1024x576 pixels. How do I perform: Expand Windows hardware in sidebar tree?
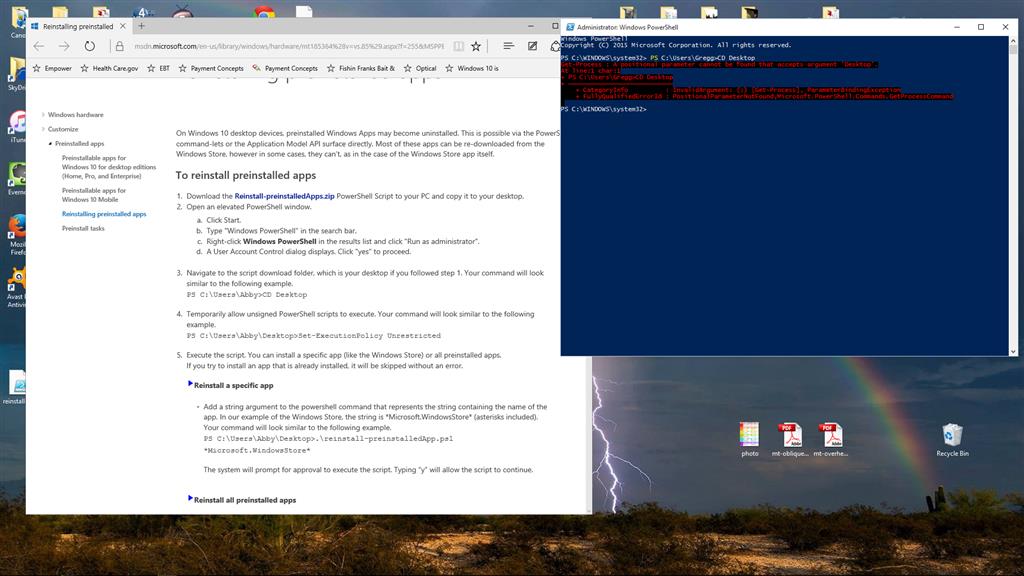44,115
